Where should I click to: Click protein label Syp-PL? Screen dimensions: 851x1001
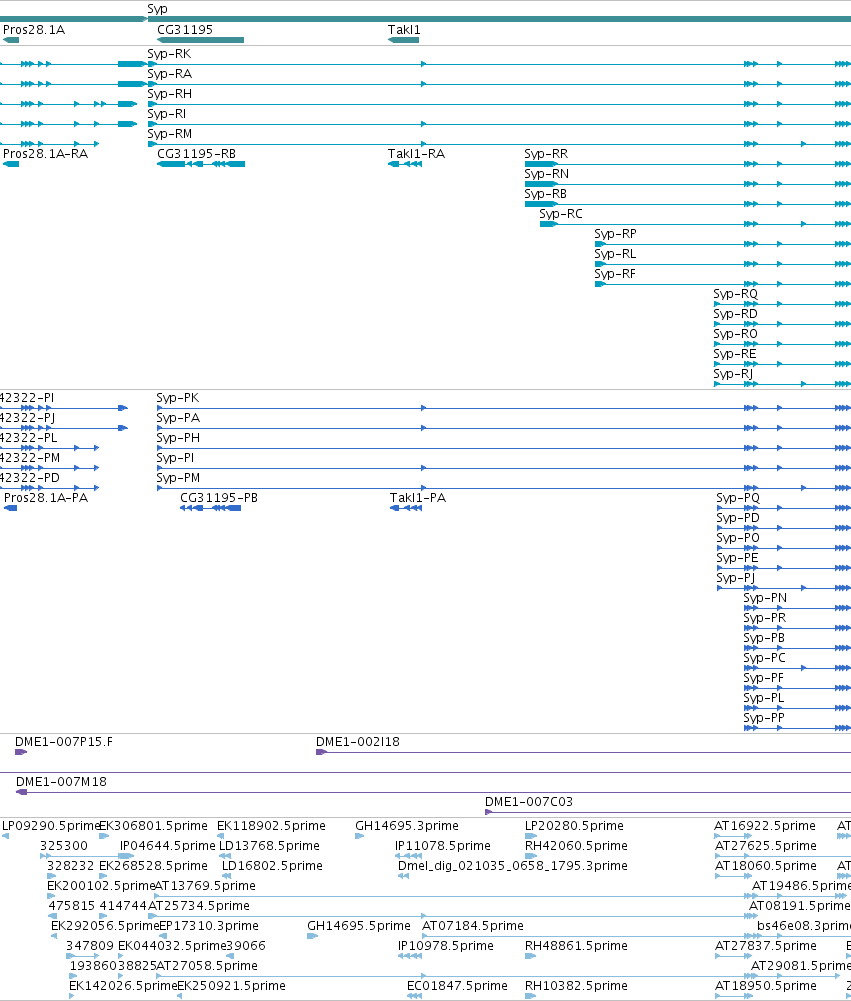[x=764, y=698]
